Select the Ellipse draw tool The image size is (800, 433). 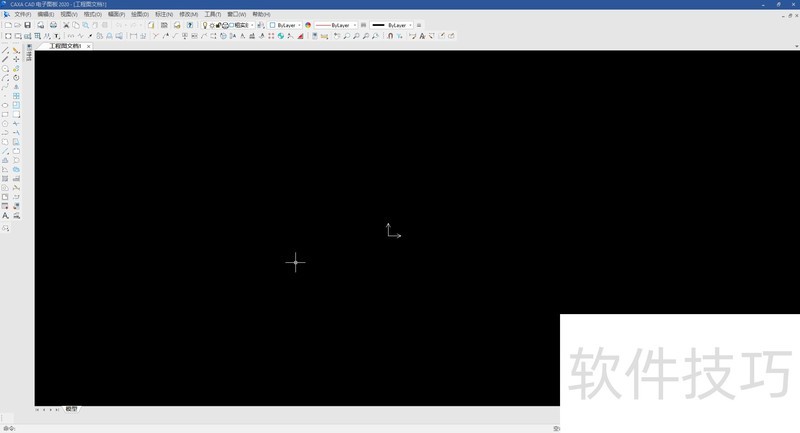5,105
